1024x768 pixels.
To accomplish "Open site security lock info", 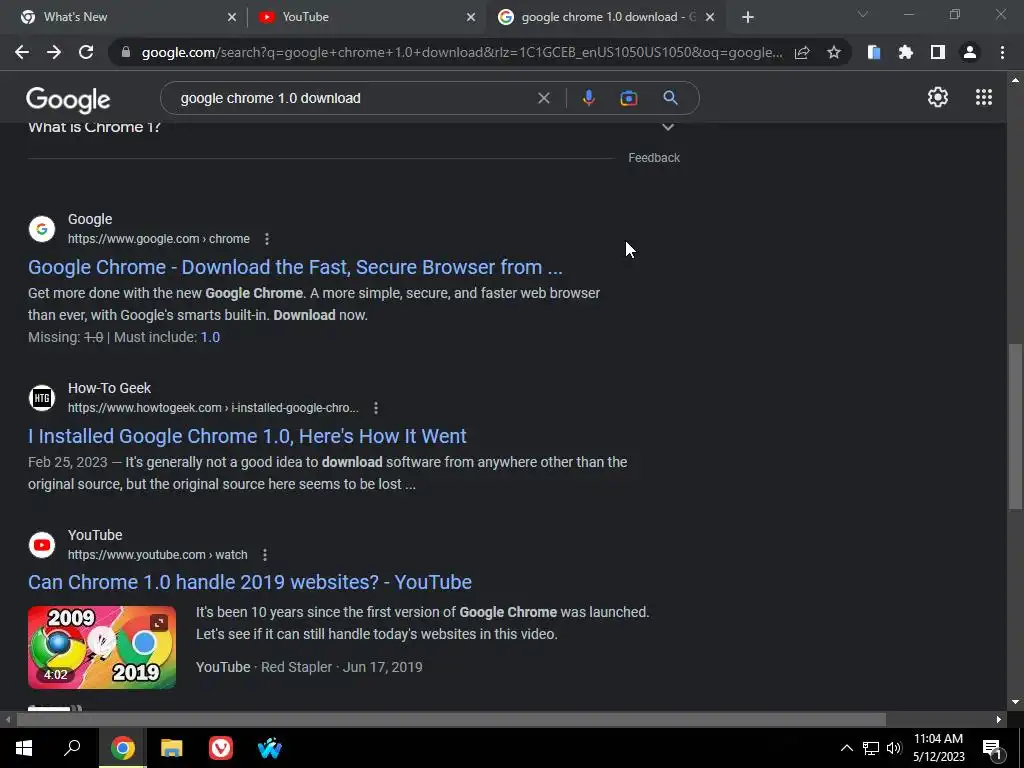I will 126,52.
